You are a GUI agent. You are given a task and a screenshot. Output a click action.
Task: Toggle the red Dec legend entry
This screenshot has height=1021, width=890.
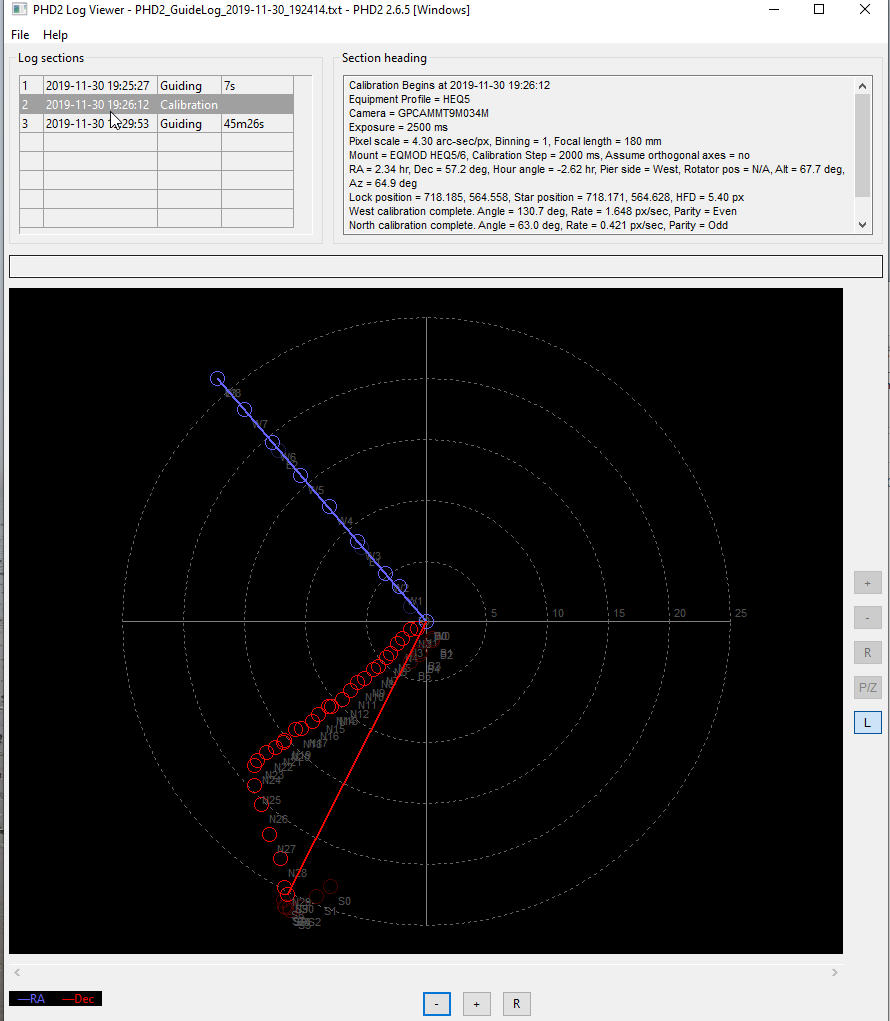pos(79,999)
